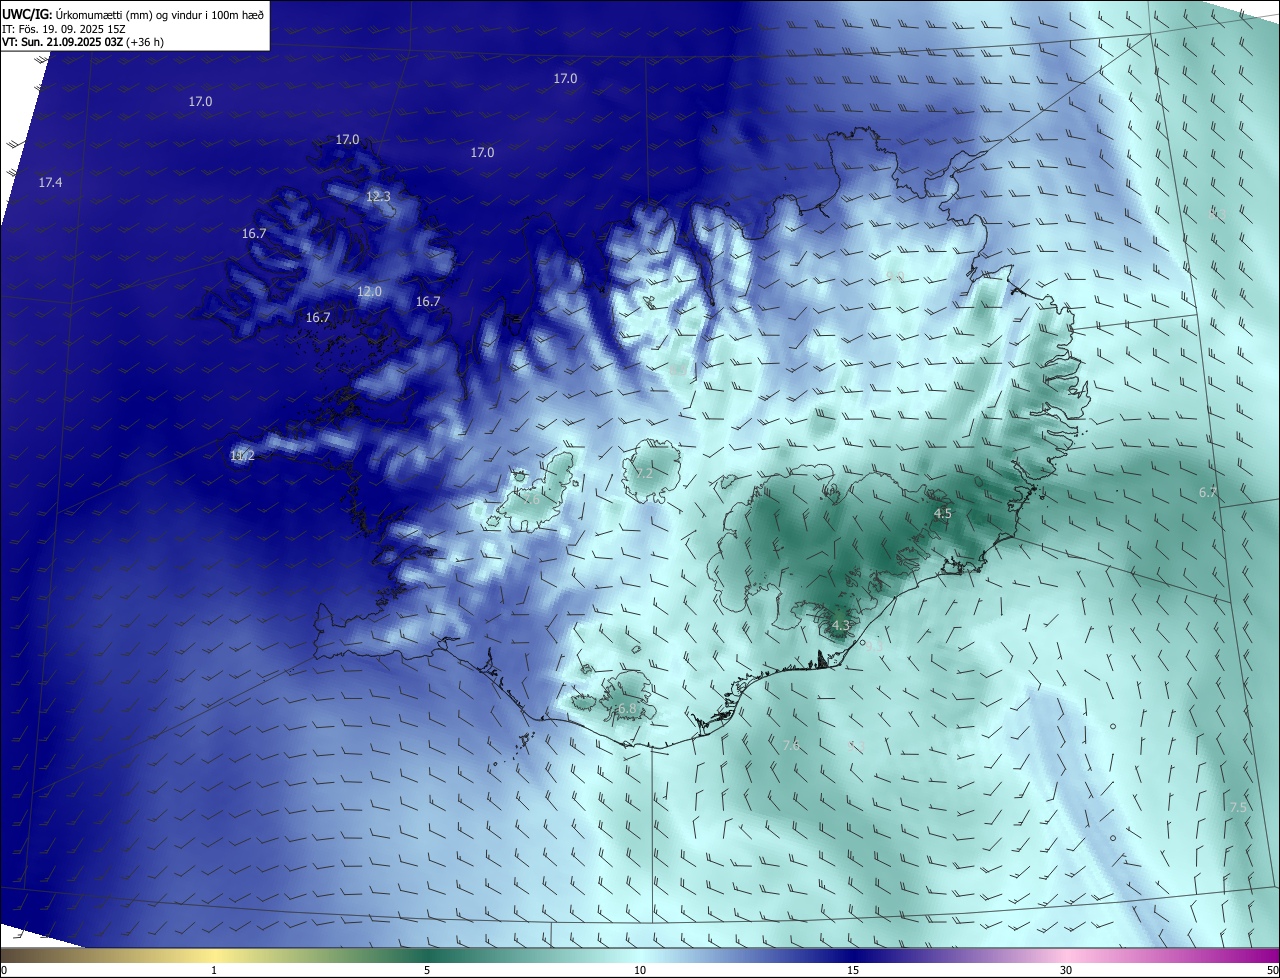Image resolution: width=1280 pixels, height=978 pixels.
Task: Click the 30 tick on the color scale
Action: coord(1066,970)
